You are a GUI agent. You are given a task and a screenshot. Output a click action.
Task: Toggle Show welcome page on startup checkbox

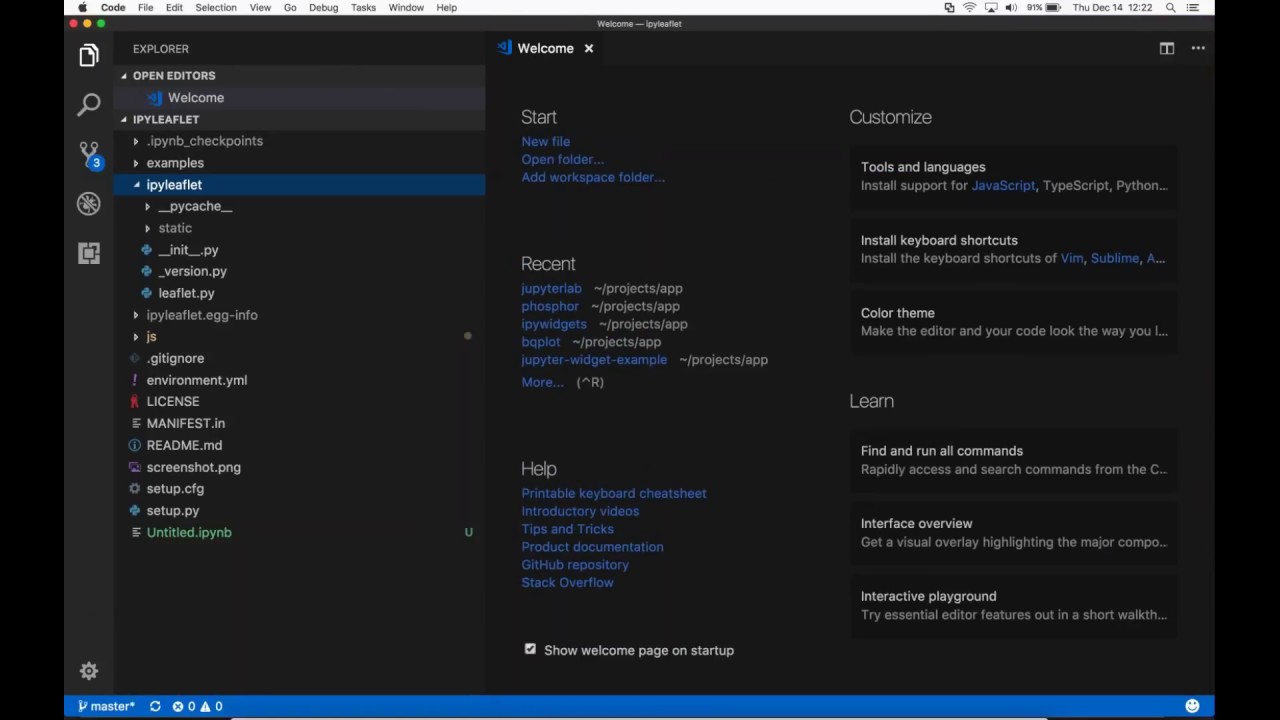(x=530, y=649)
